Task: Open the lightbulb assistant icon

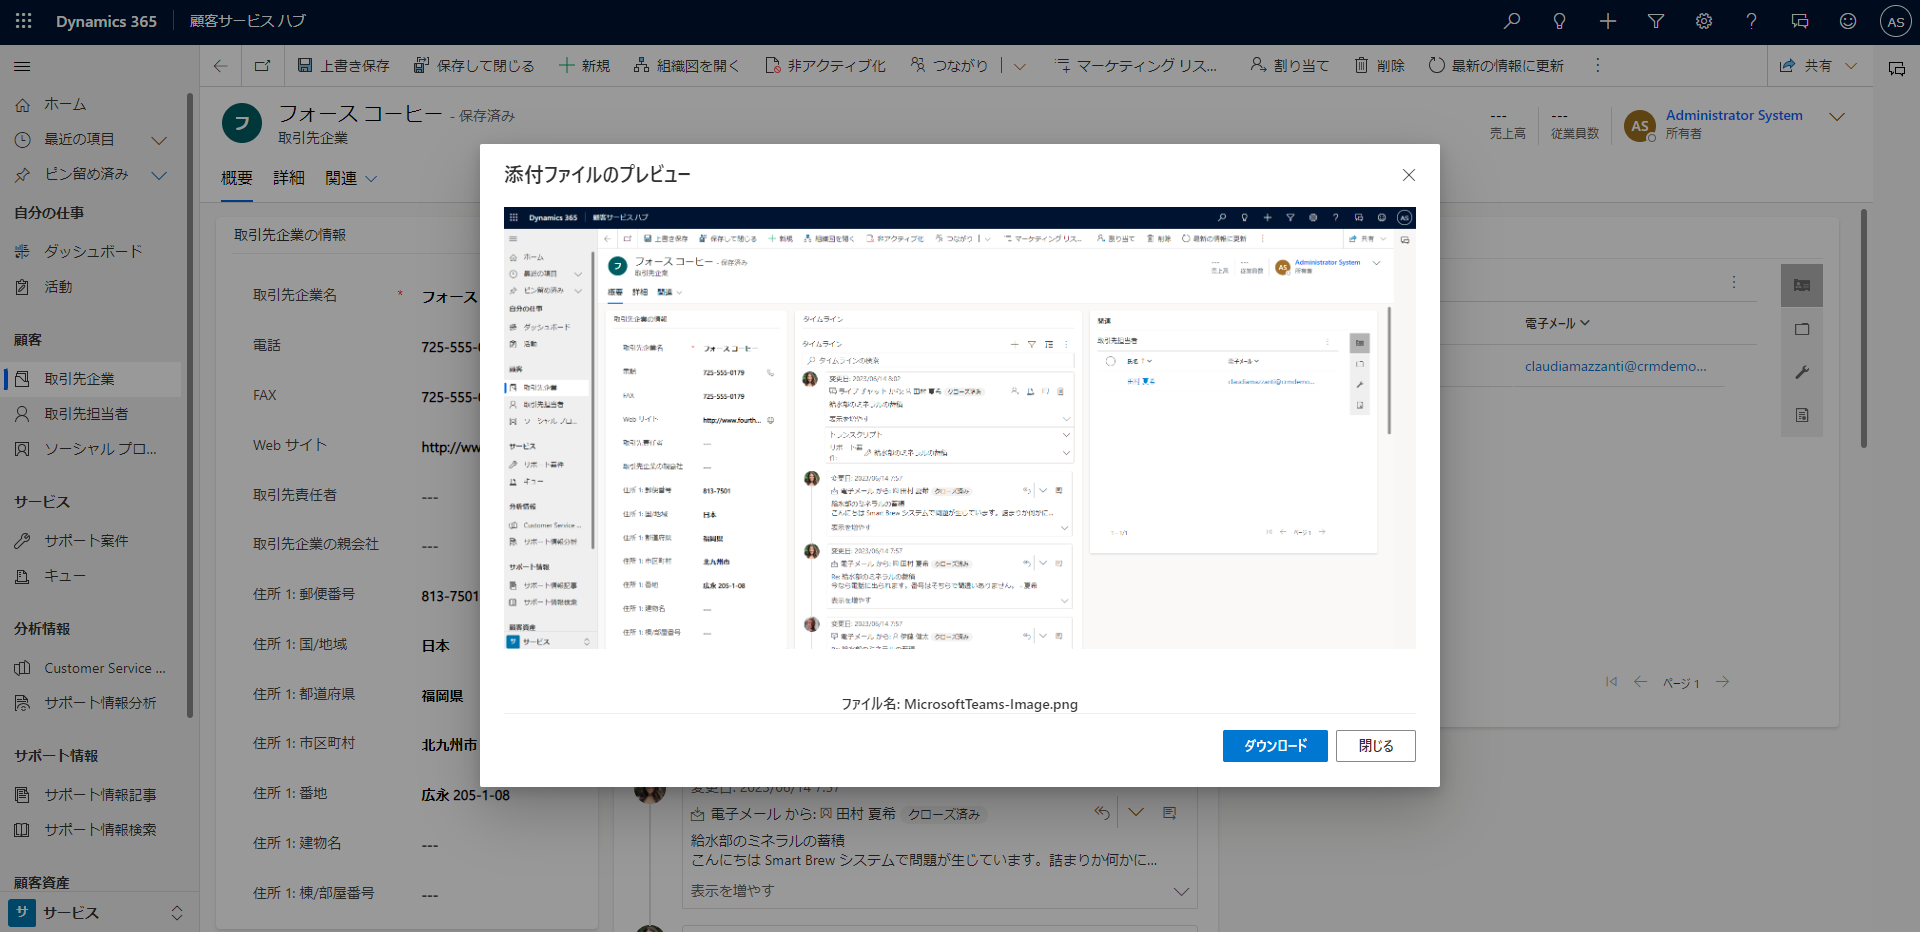Action: click(1559, 21)
